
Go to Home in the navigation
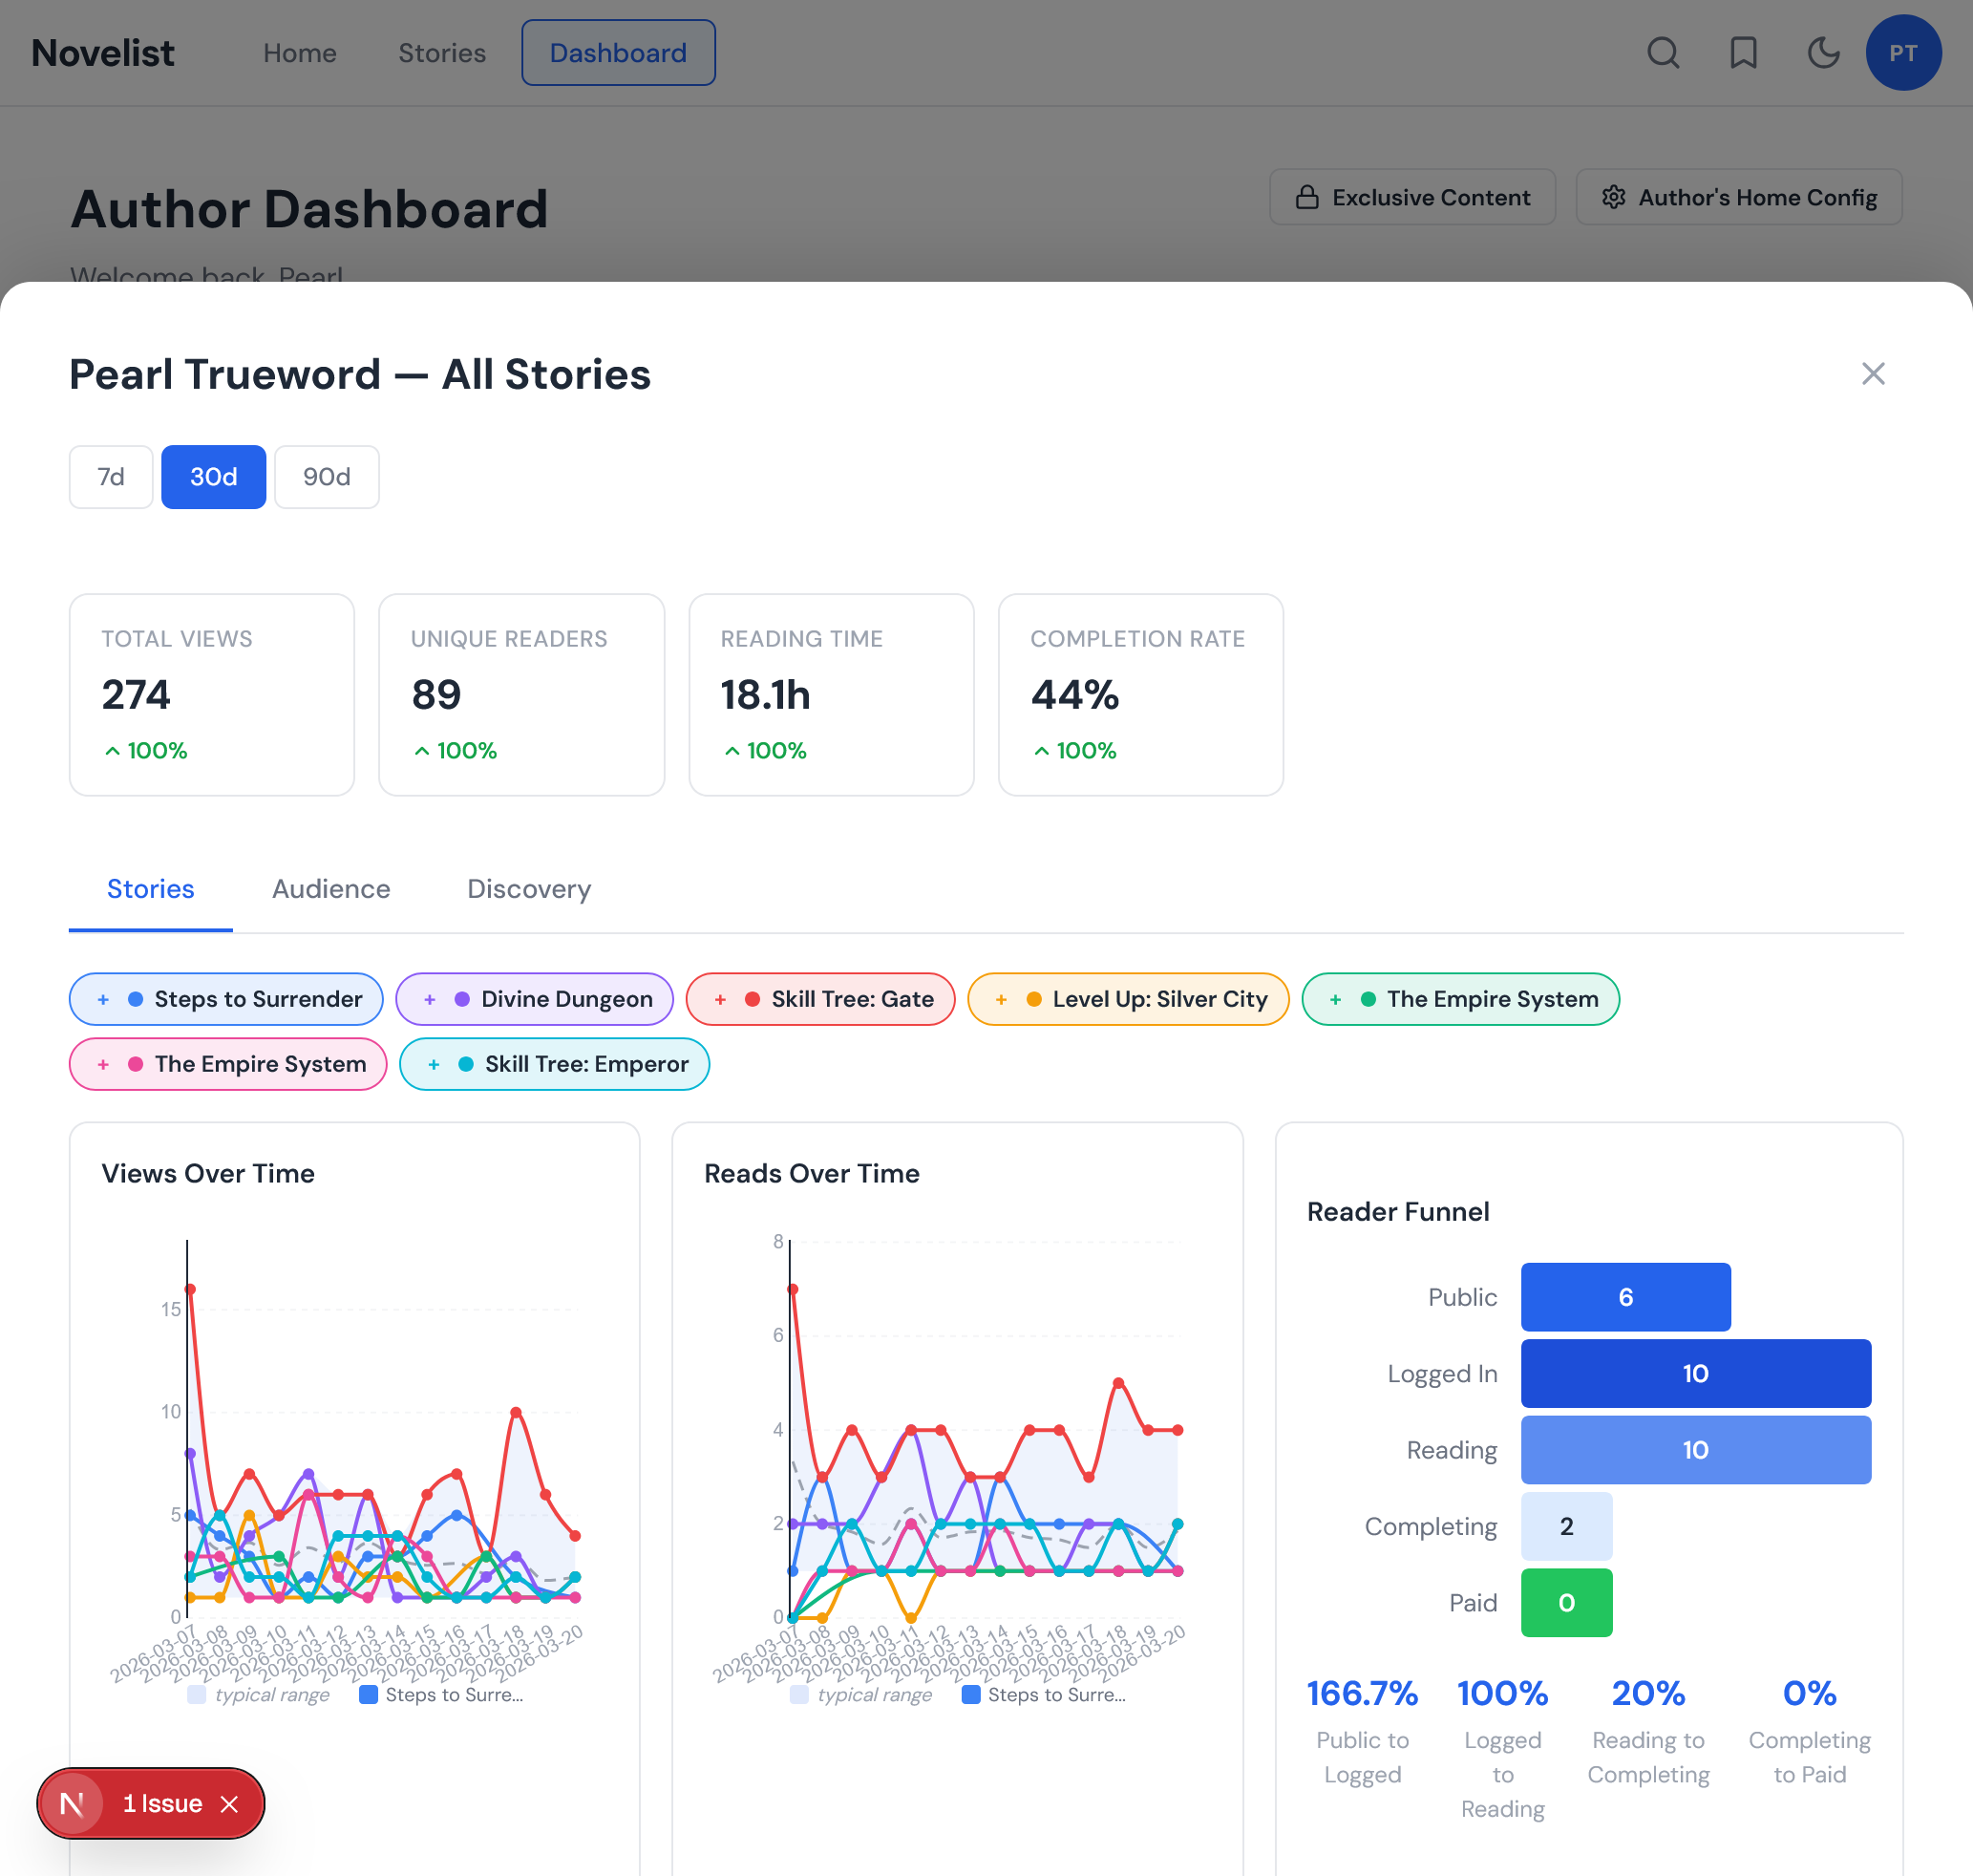tap(299, 53)
